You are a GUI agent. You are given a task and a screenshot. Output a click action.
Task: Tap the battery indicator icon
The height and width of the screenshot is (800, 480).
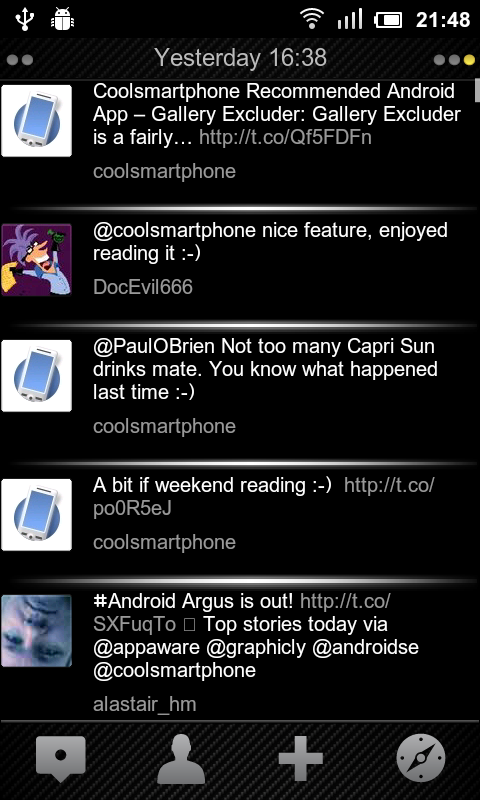tap(388, 20)
